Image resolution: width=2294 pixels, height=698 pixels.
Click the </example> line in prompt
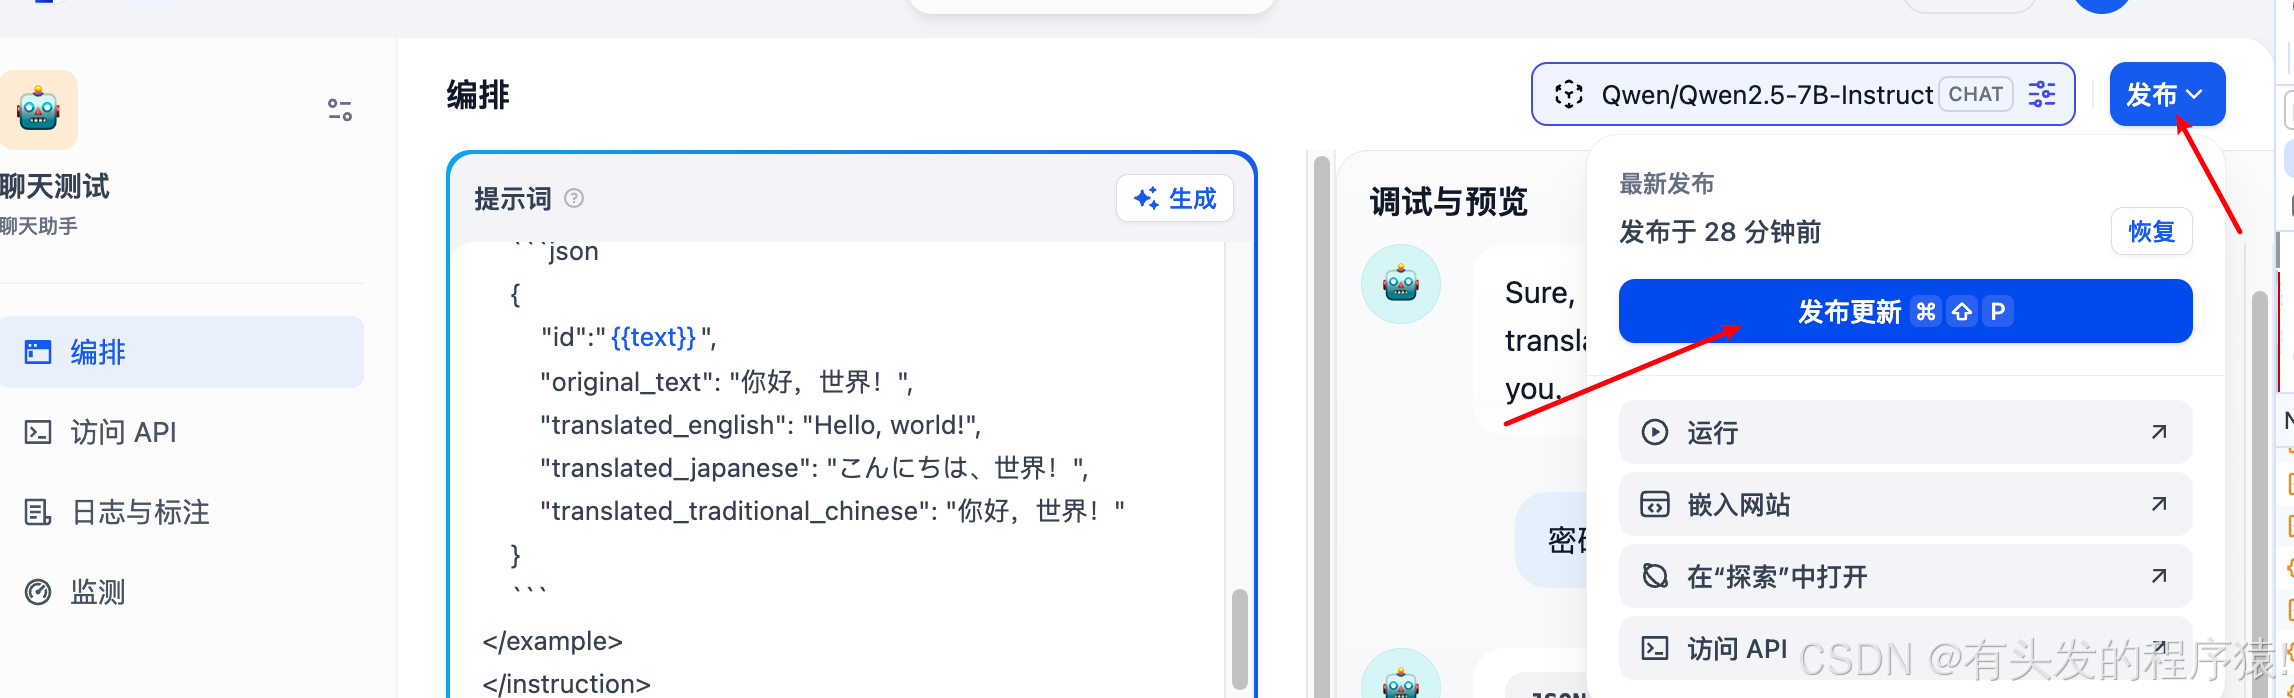pyautogui.click(x=552, y=641)
